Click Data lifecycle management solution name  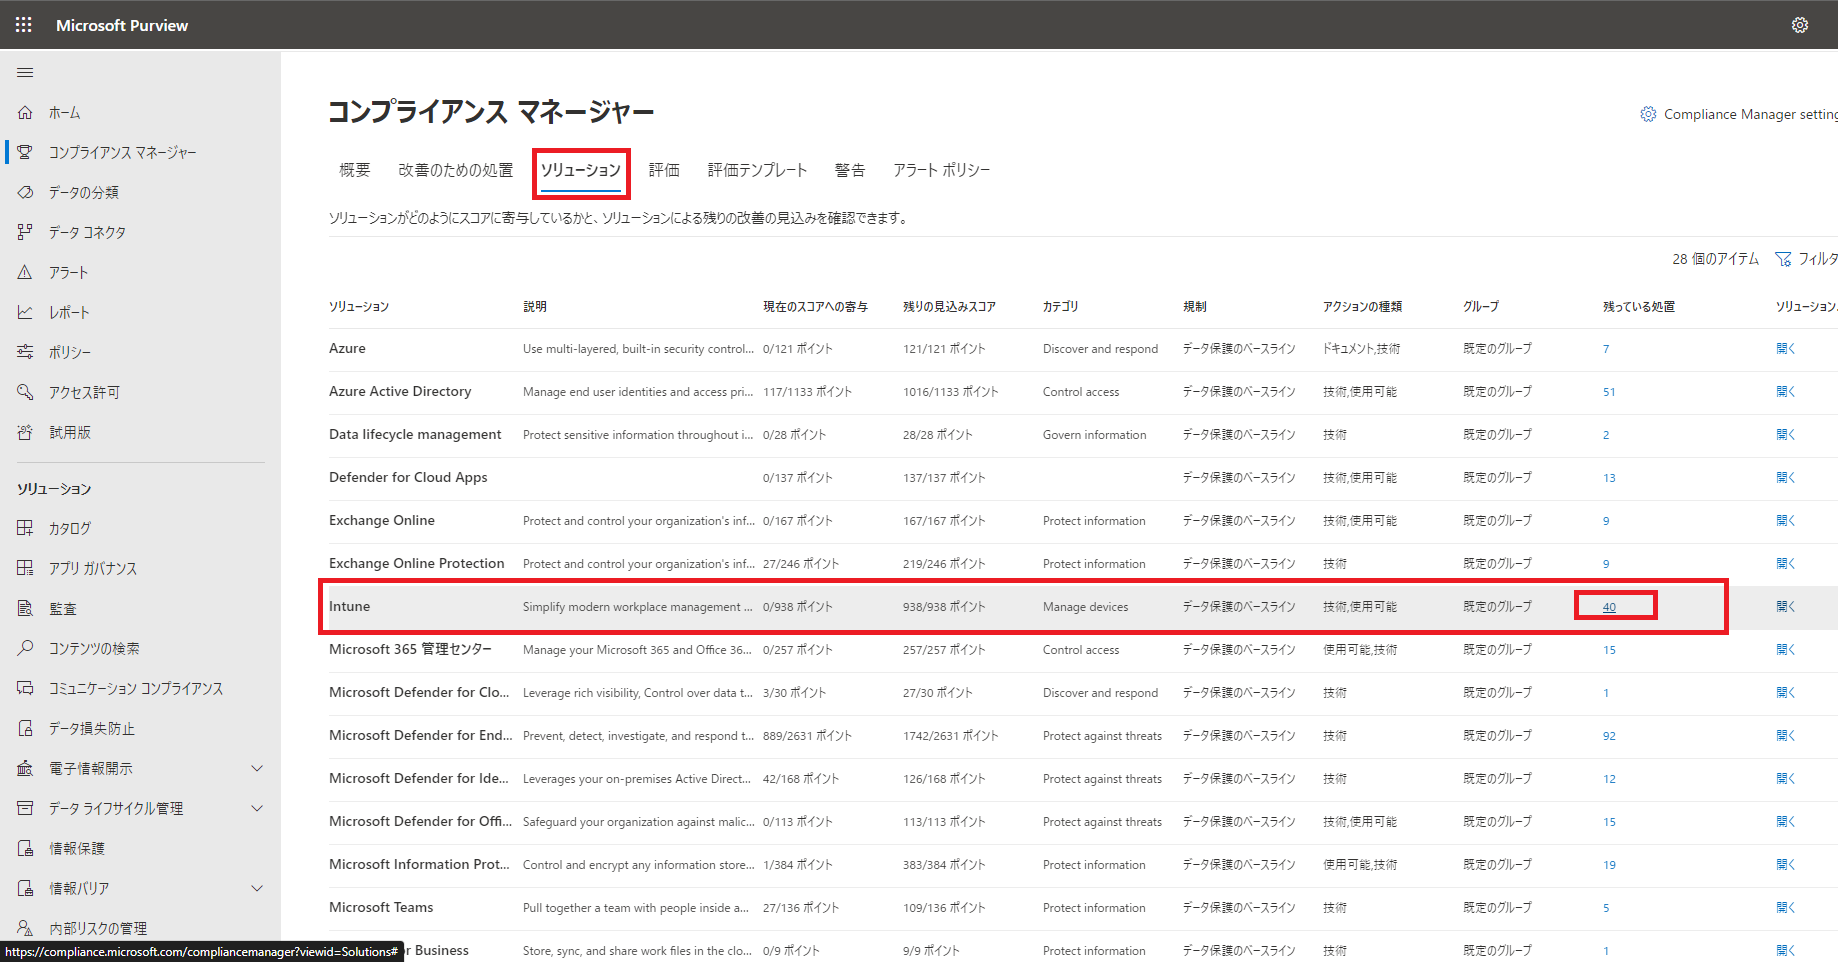[x=415, y=434]
